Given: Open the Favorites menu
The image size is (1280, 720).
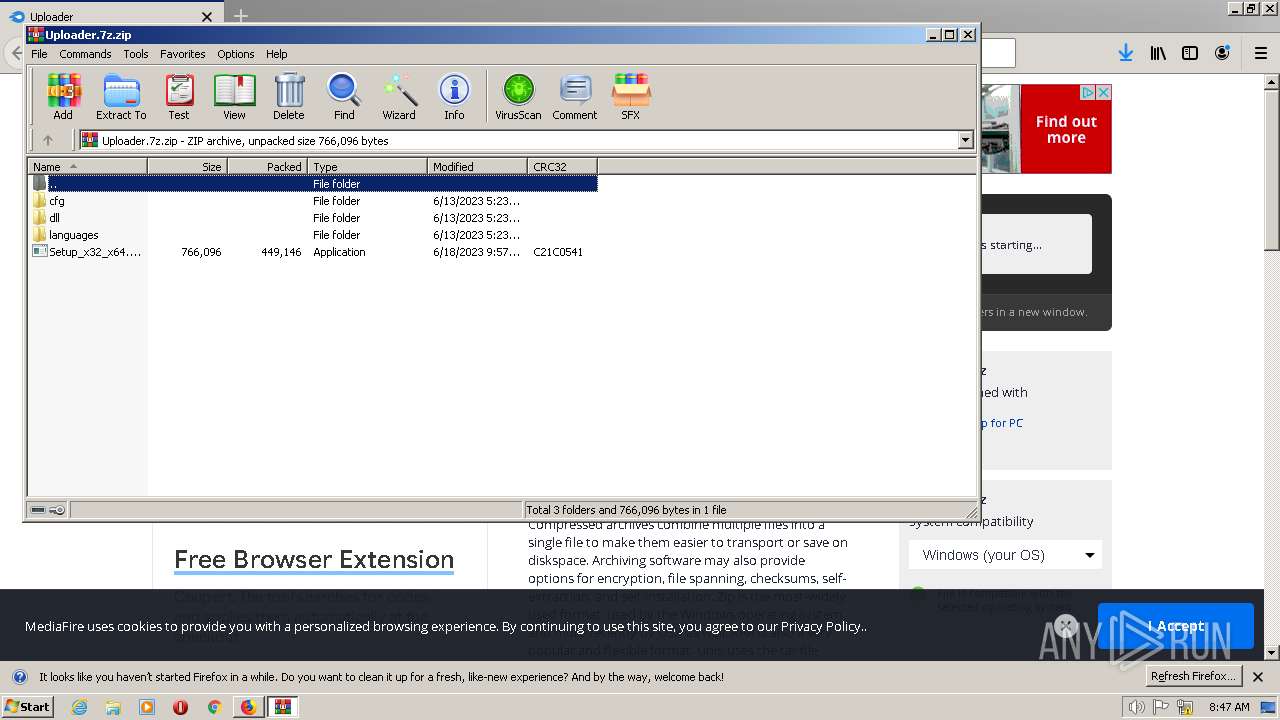Looking at the screenshot, I should (x=183, y=54).
